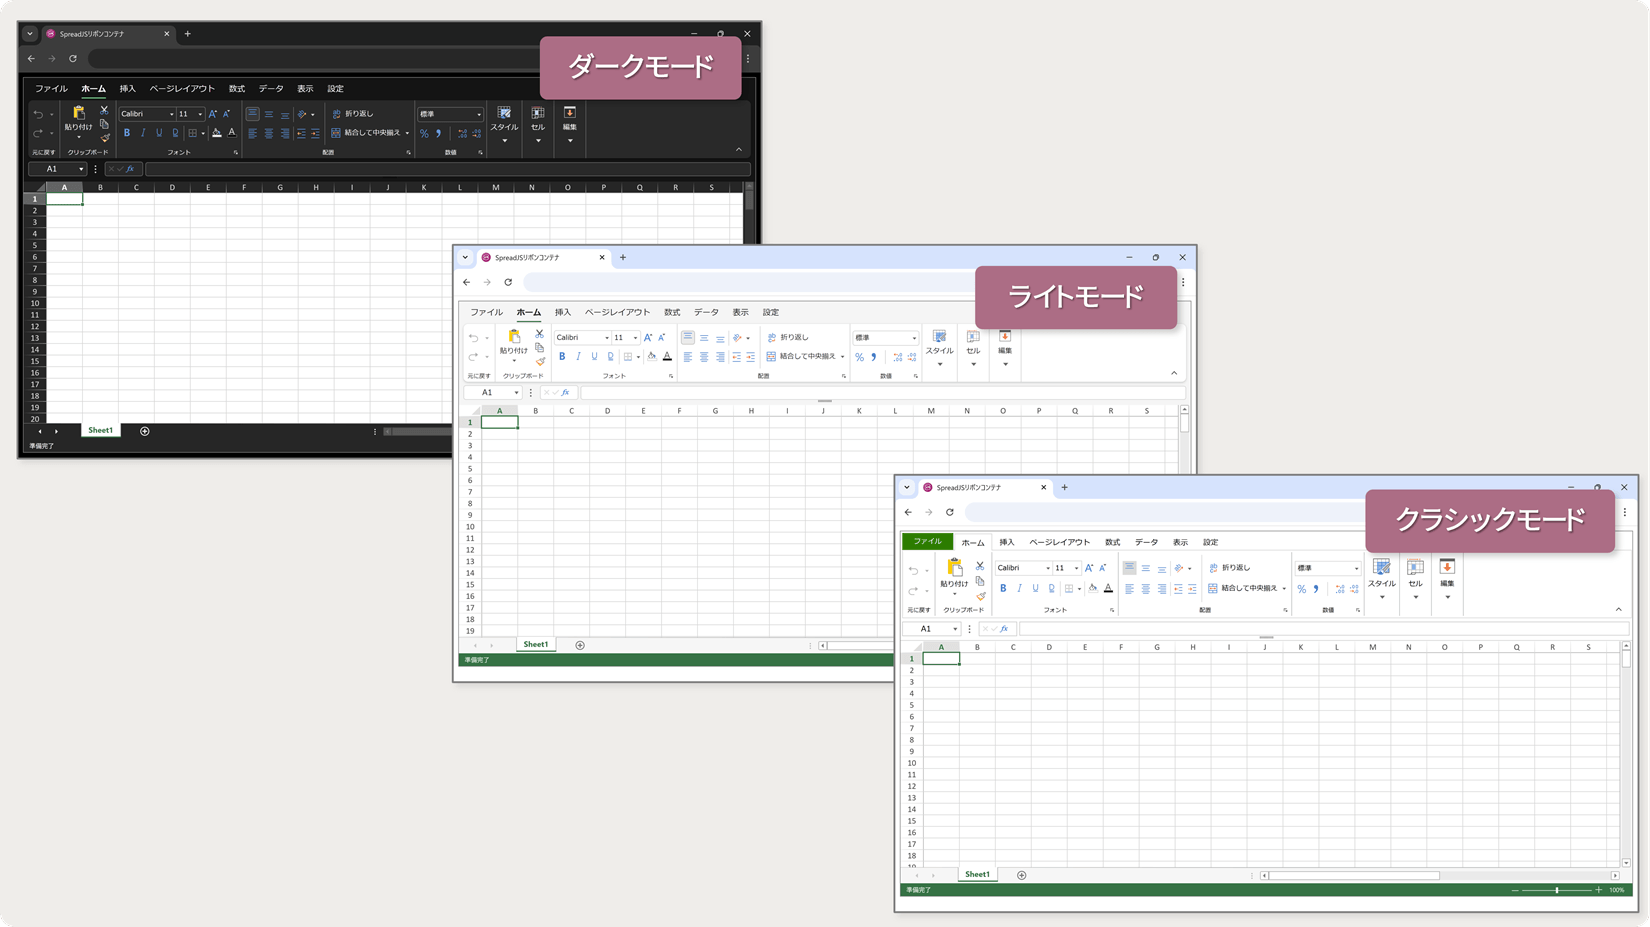Screen dimensions: 1650x927
Task: Toggle Bold formatting in the light ribbon
Action: [562, 356]
